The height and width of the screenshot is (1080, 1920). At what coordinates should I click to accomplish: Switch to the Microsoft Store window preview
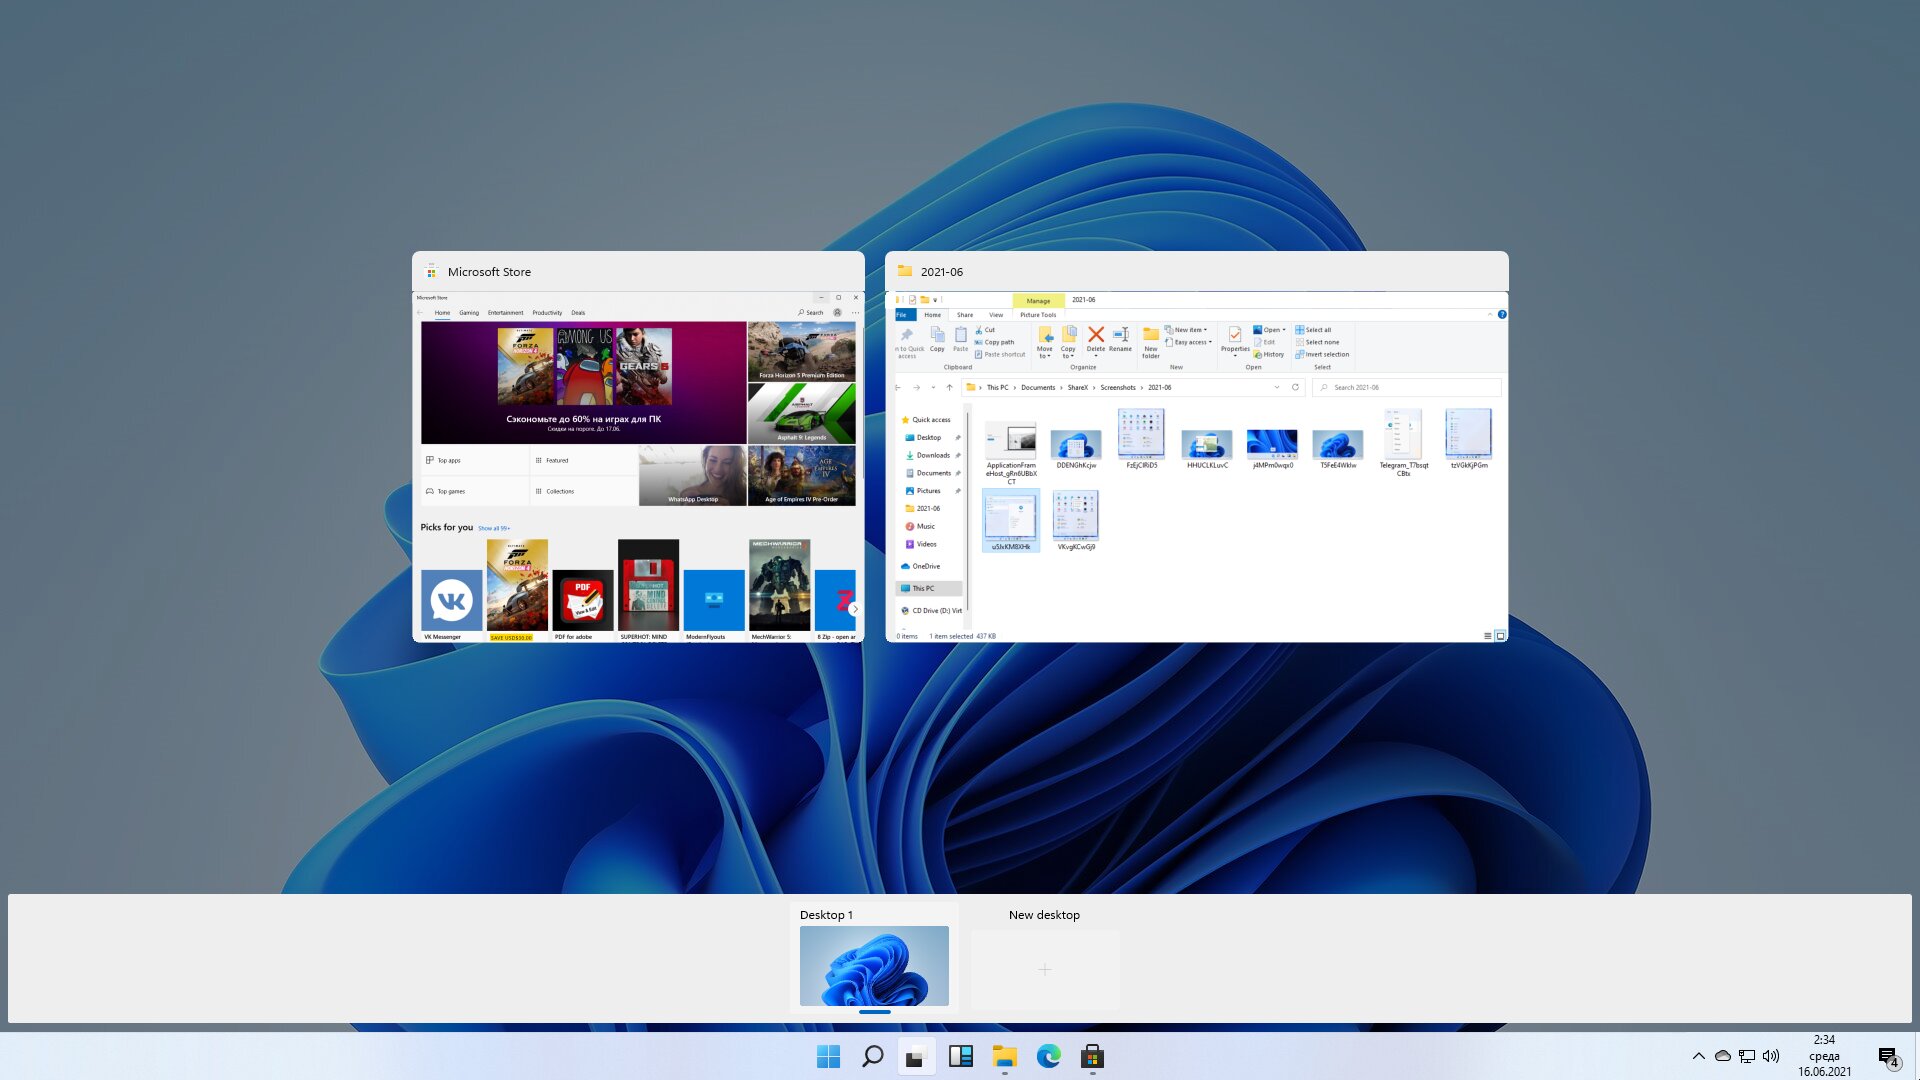coord(638,467)
